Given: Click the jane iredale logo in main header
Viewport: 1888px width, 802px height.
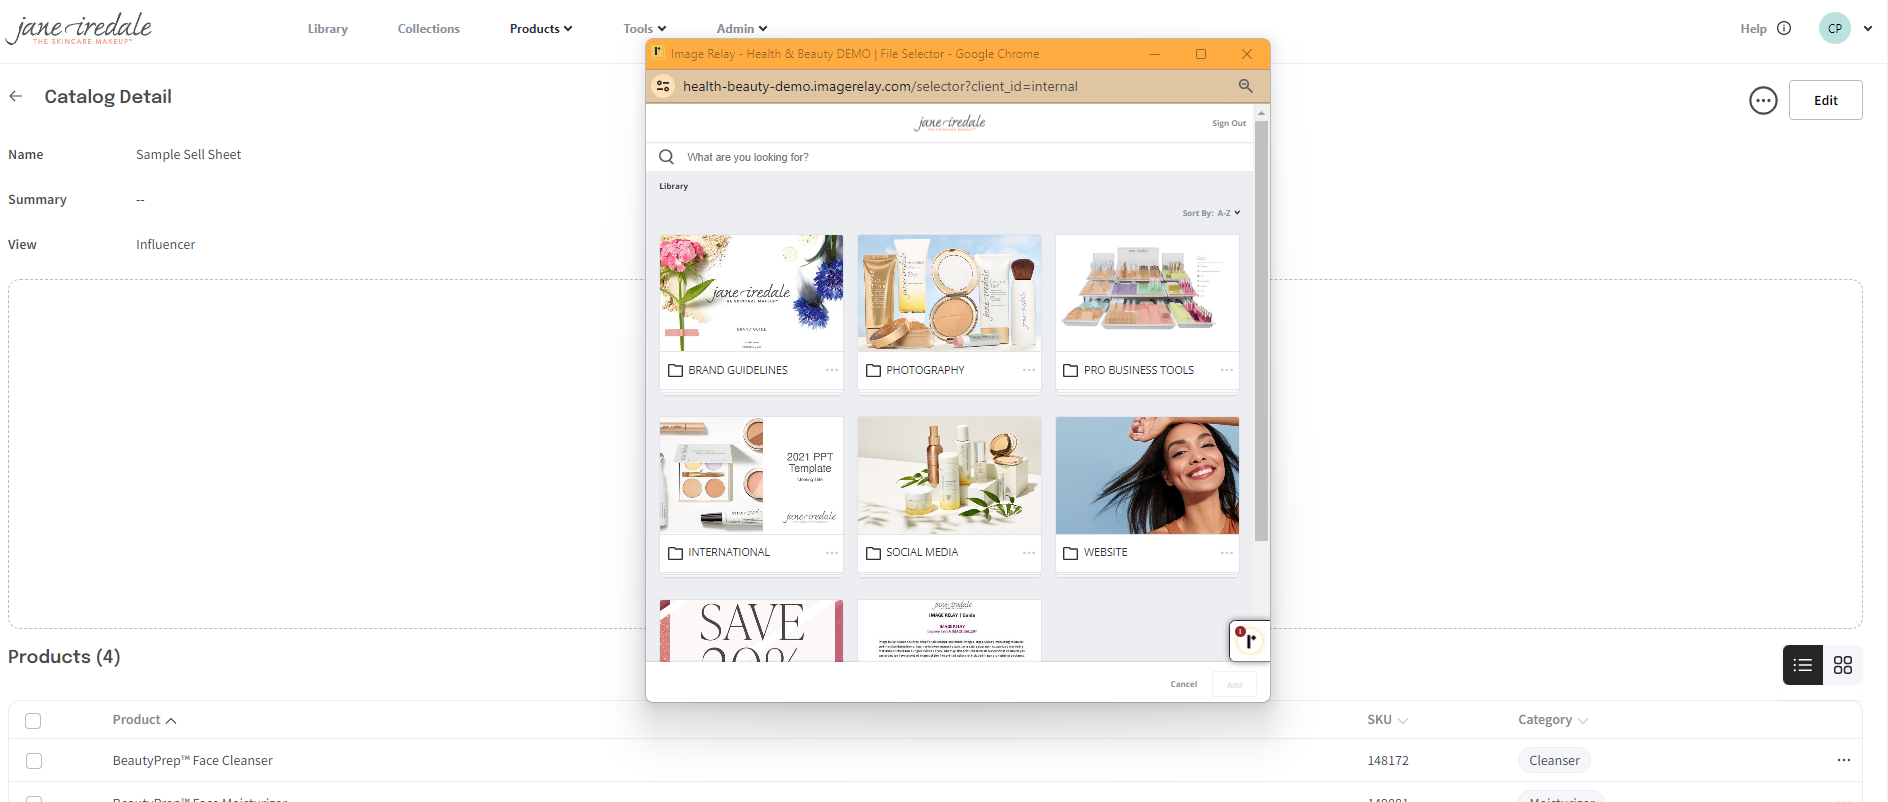Looking at the screenshot, I should (79, 28).
